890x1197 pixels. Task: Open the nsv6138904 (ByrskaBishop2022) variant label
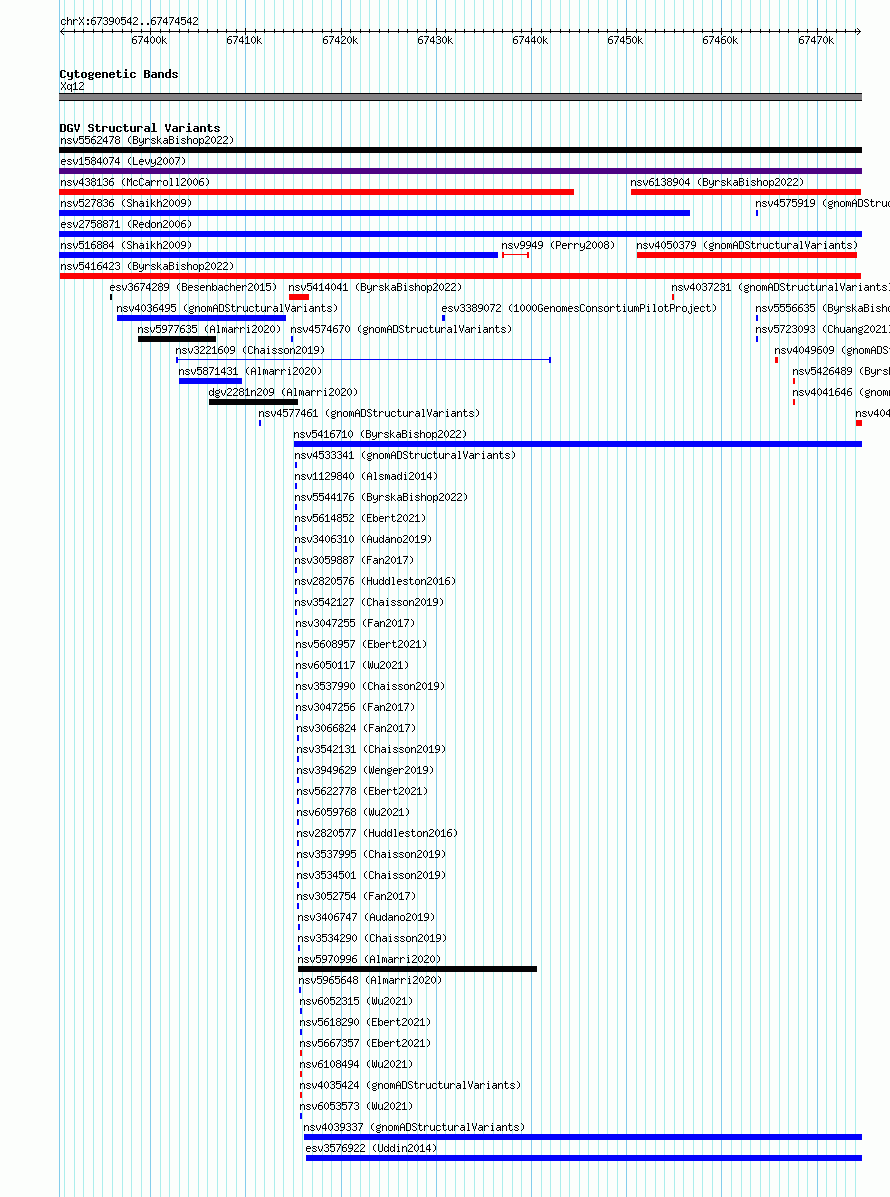click(717, 182)
